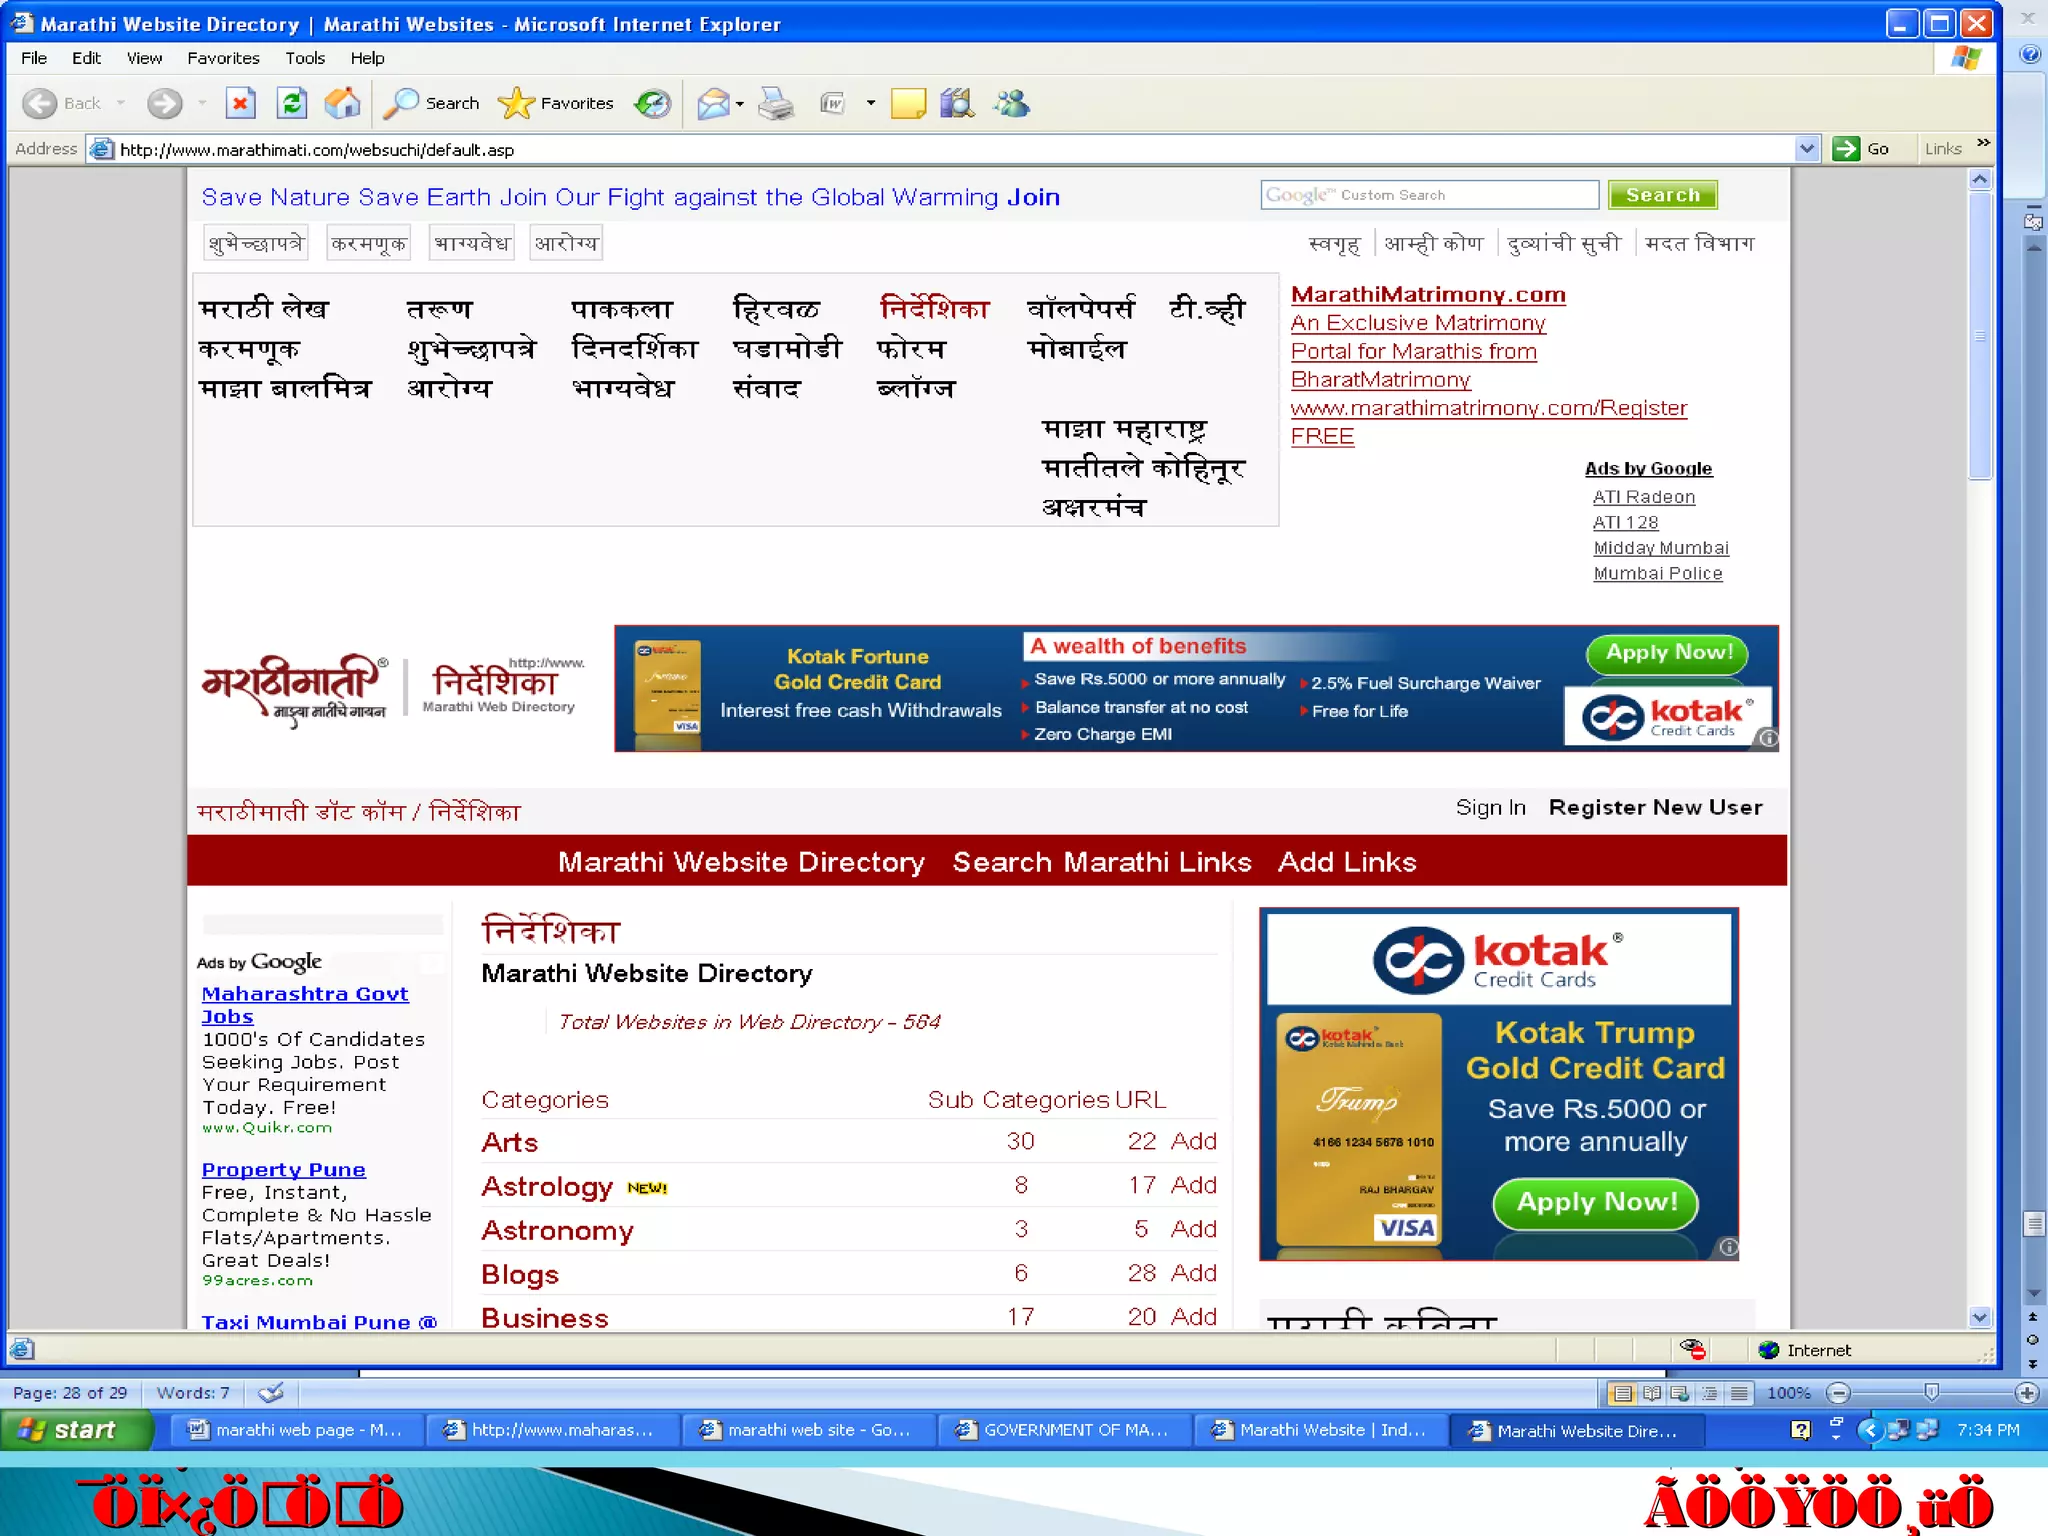This screenshot has width=2048, height=1536.
Task: Open the History toolbar icon
Action: pyautogui.click(x=653, y=103)
